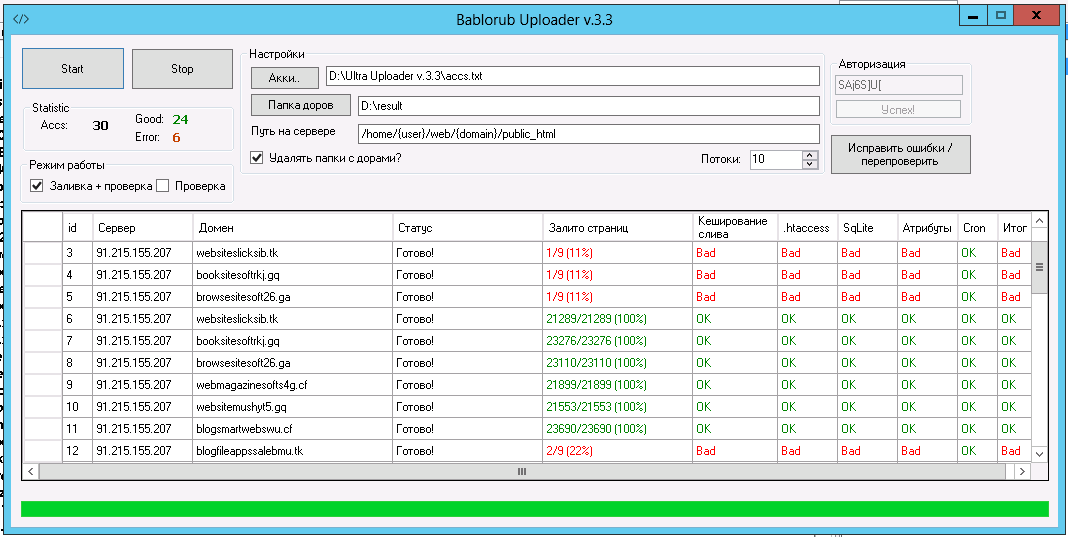Image resolution: width=1068 pixels, height=537 pixels.
Task: Click the horizontal scrollbar thumb
Action: (x=522, y=471)
